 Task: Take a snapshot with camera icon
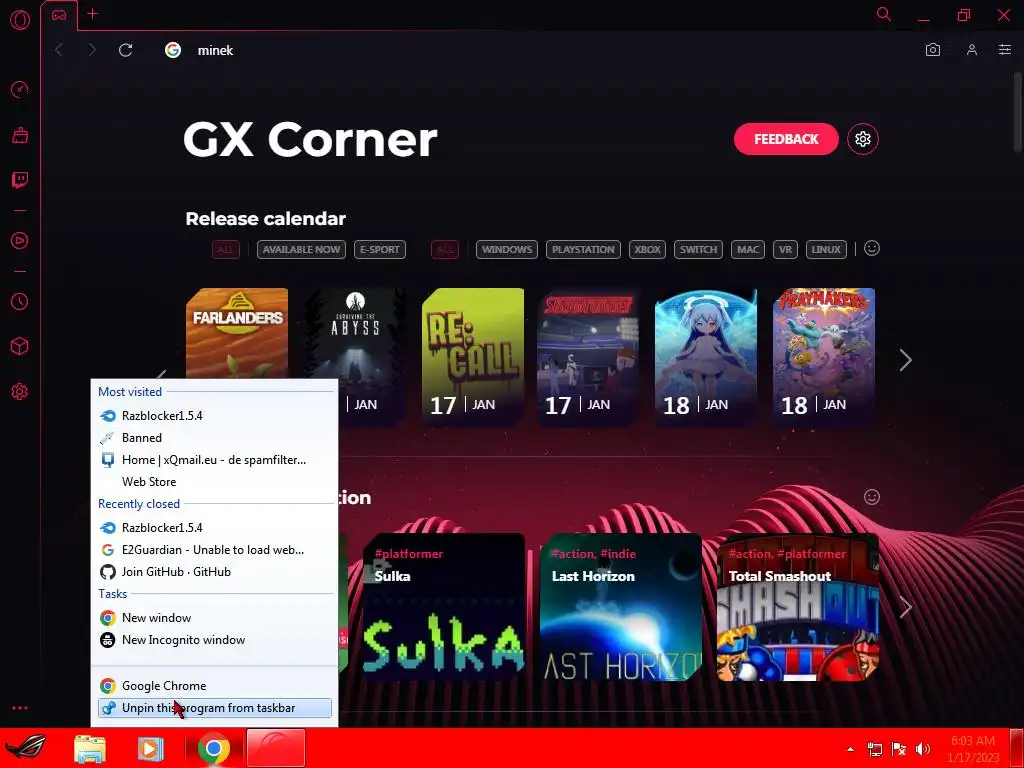pos(933,50)
